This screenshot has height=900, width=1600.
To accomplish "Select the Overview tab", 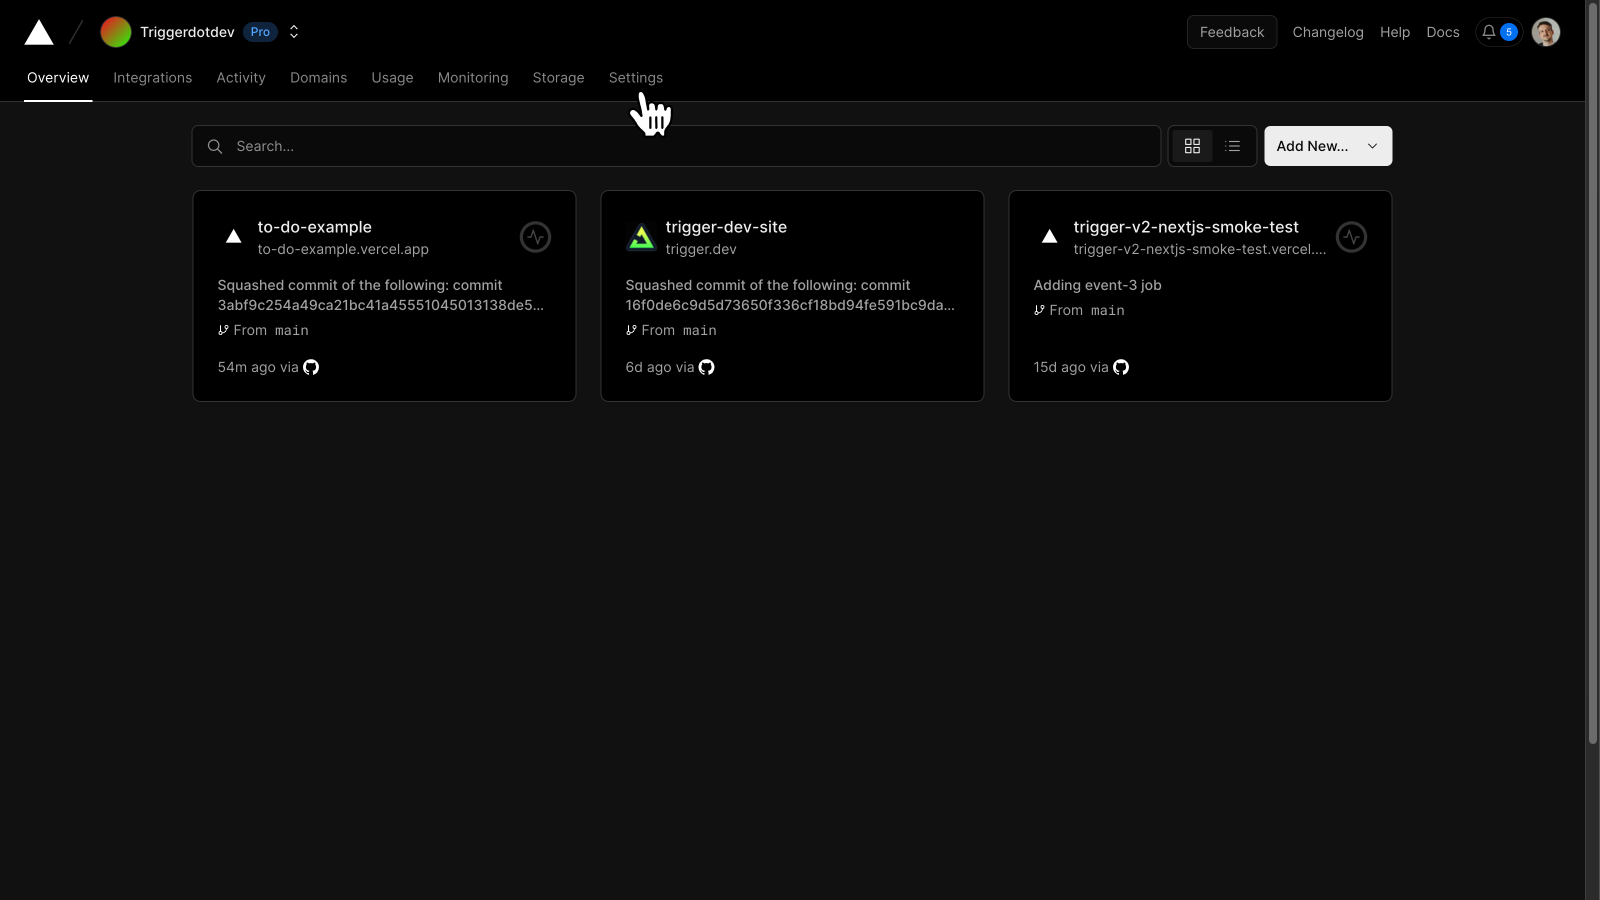I will pyautogui.click(x=58, y=78).
